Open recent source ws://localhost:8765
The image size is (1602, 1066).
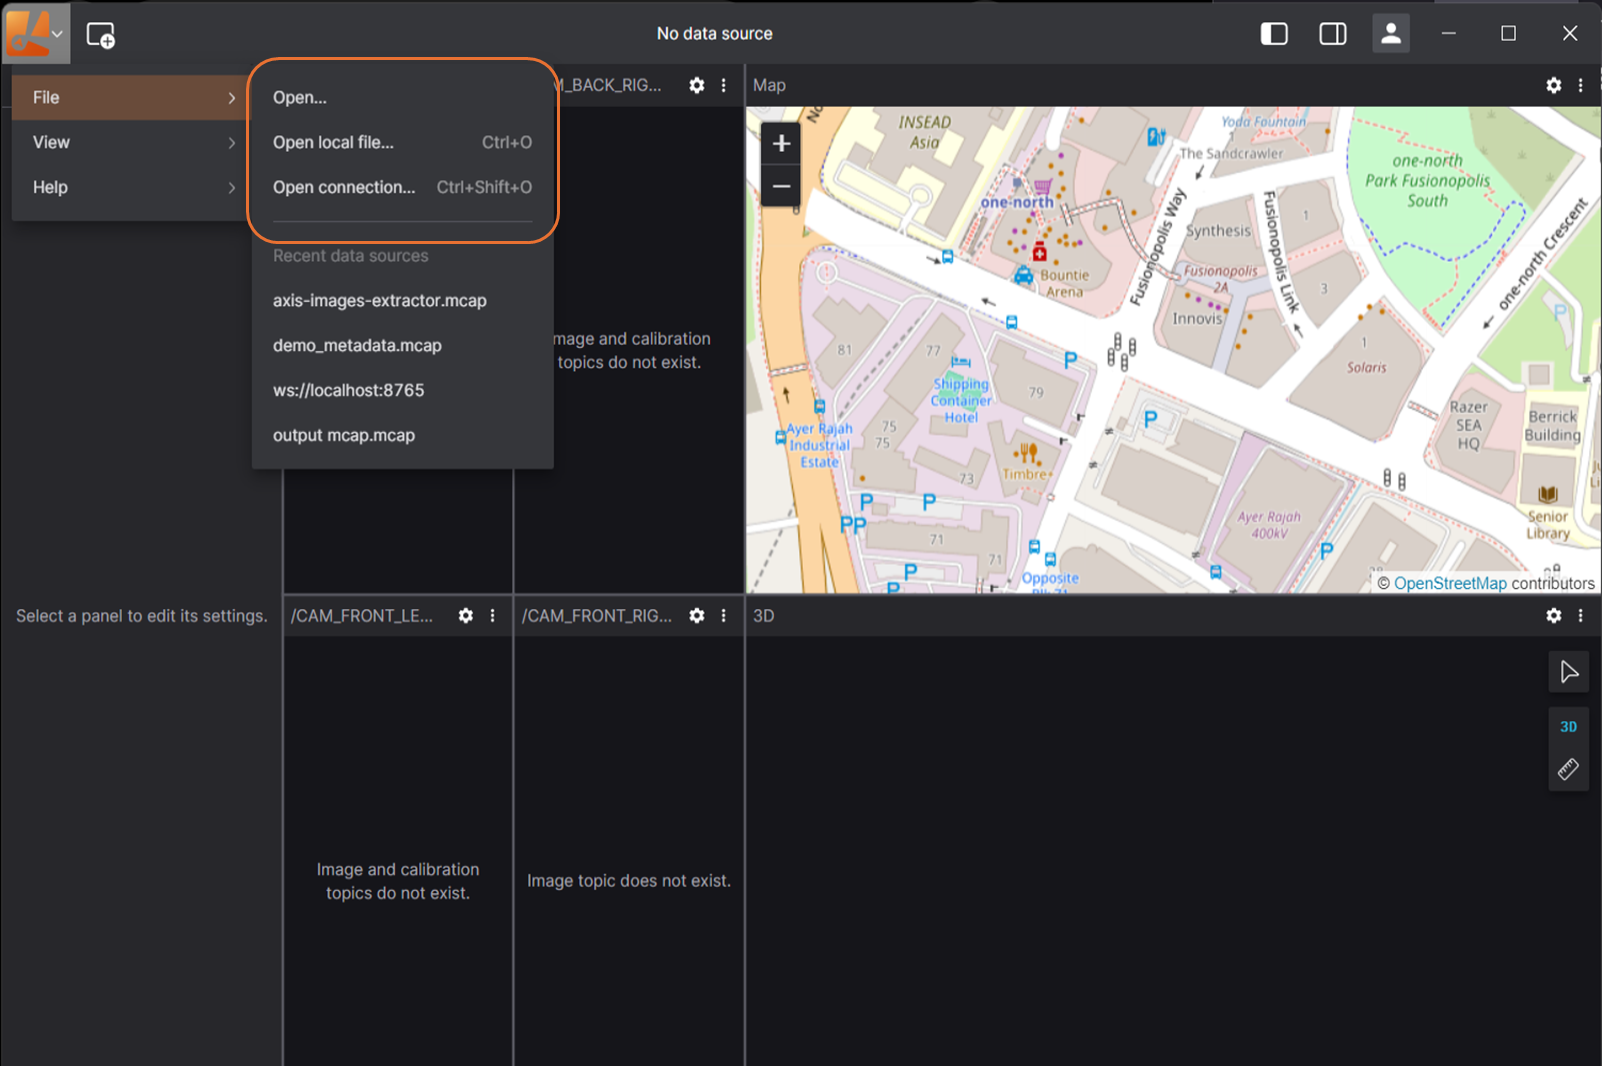(402, 390)
